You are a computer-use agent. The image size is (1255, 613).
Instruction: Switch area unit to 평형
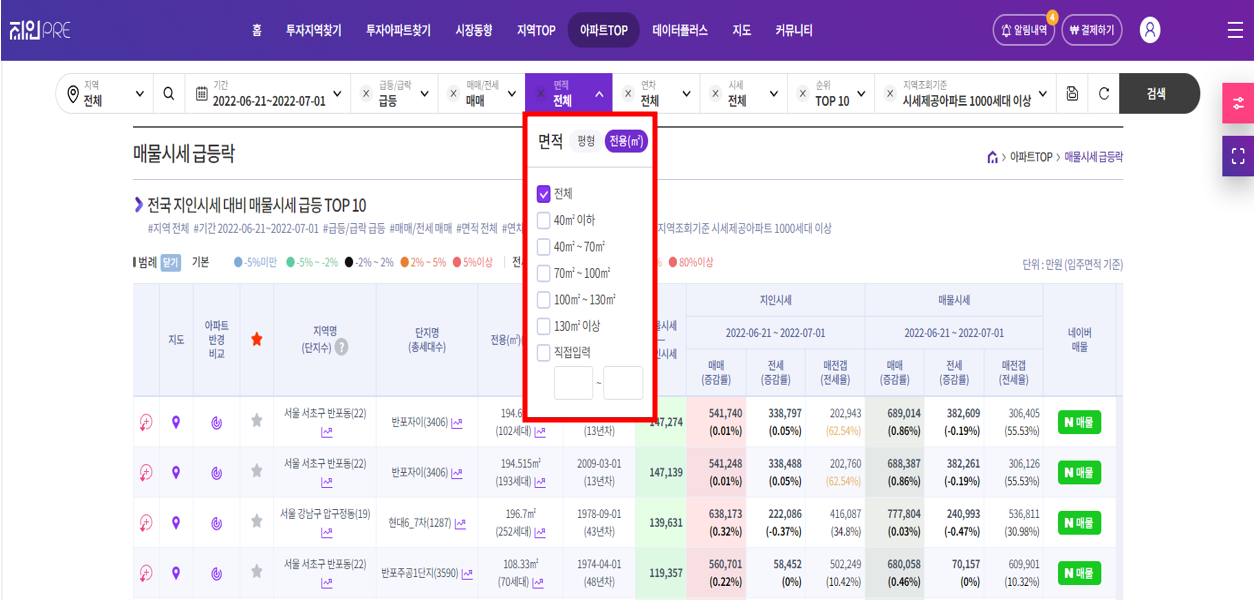point(585,142)
